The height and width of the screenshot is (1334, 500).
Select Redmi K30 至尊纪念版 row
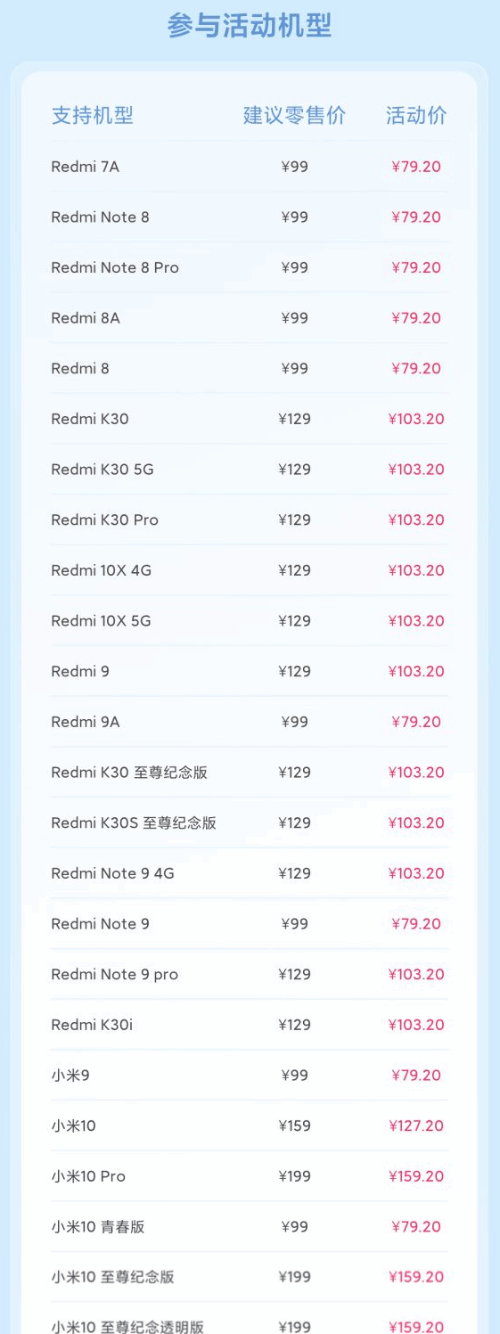click(249, 772)
